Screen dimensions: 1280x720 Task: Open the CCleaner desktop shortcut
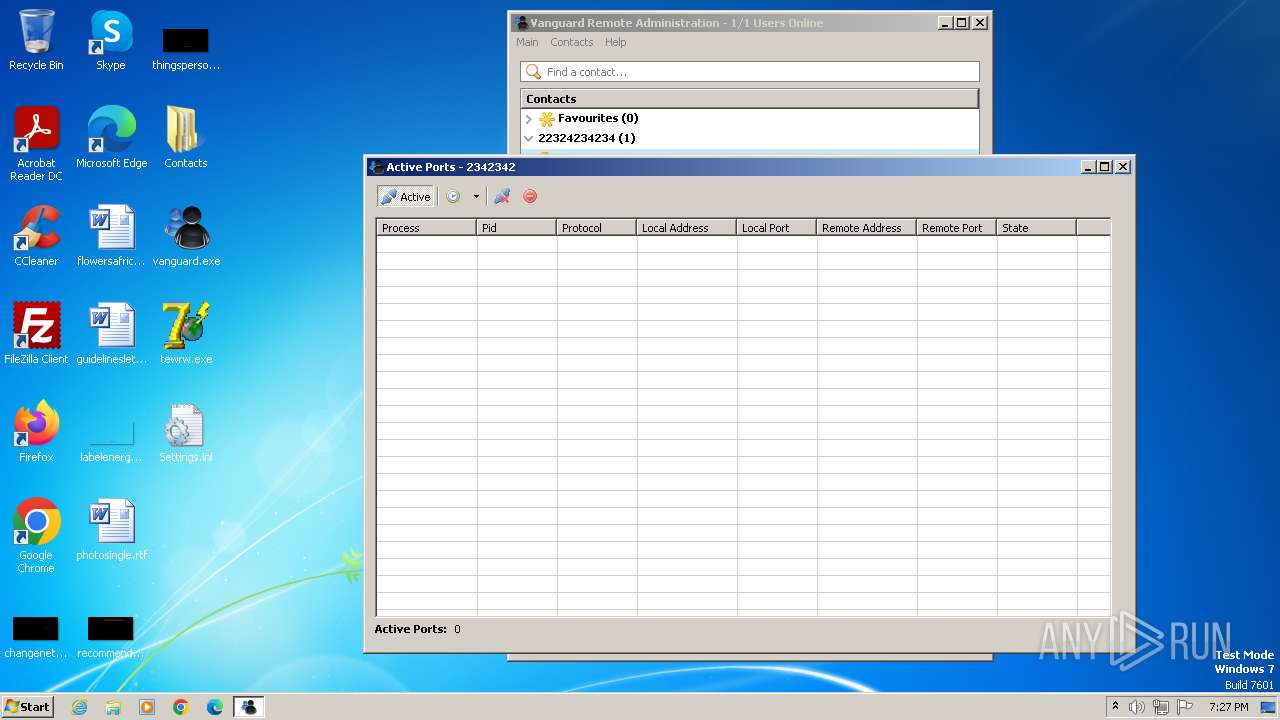pyautogui.click(x=36, y=236)
